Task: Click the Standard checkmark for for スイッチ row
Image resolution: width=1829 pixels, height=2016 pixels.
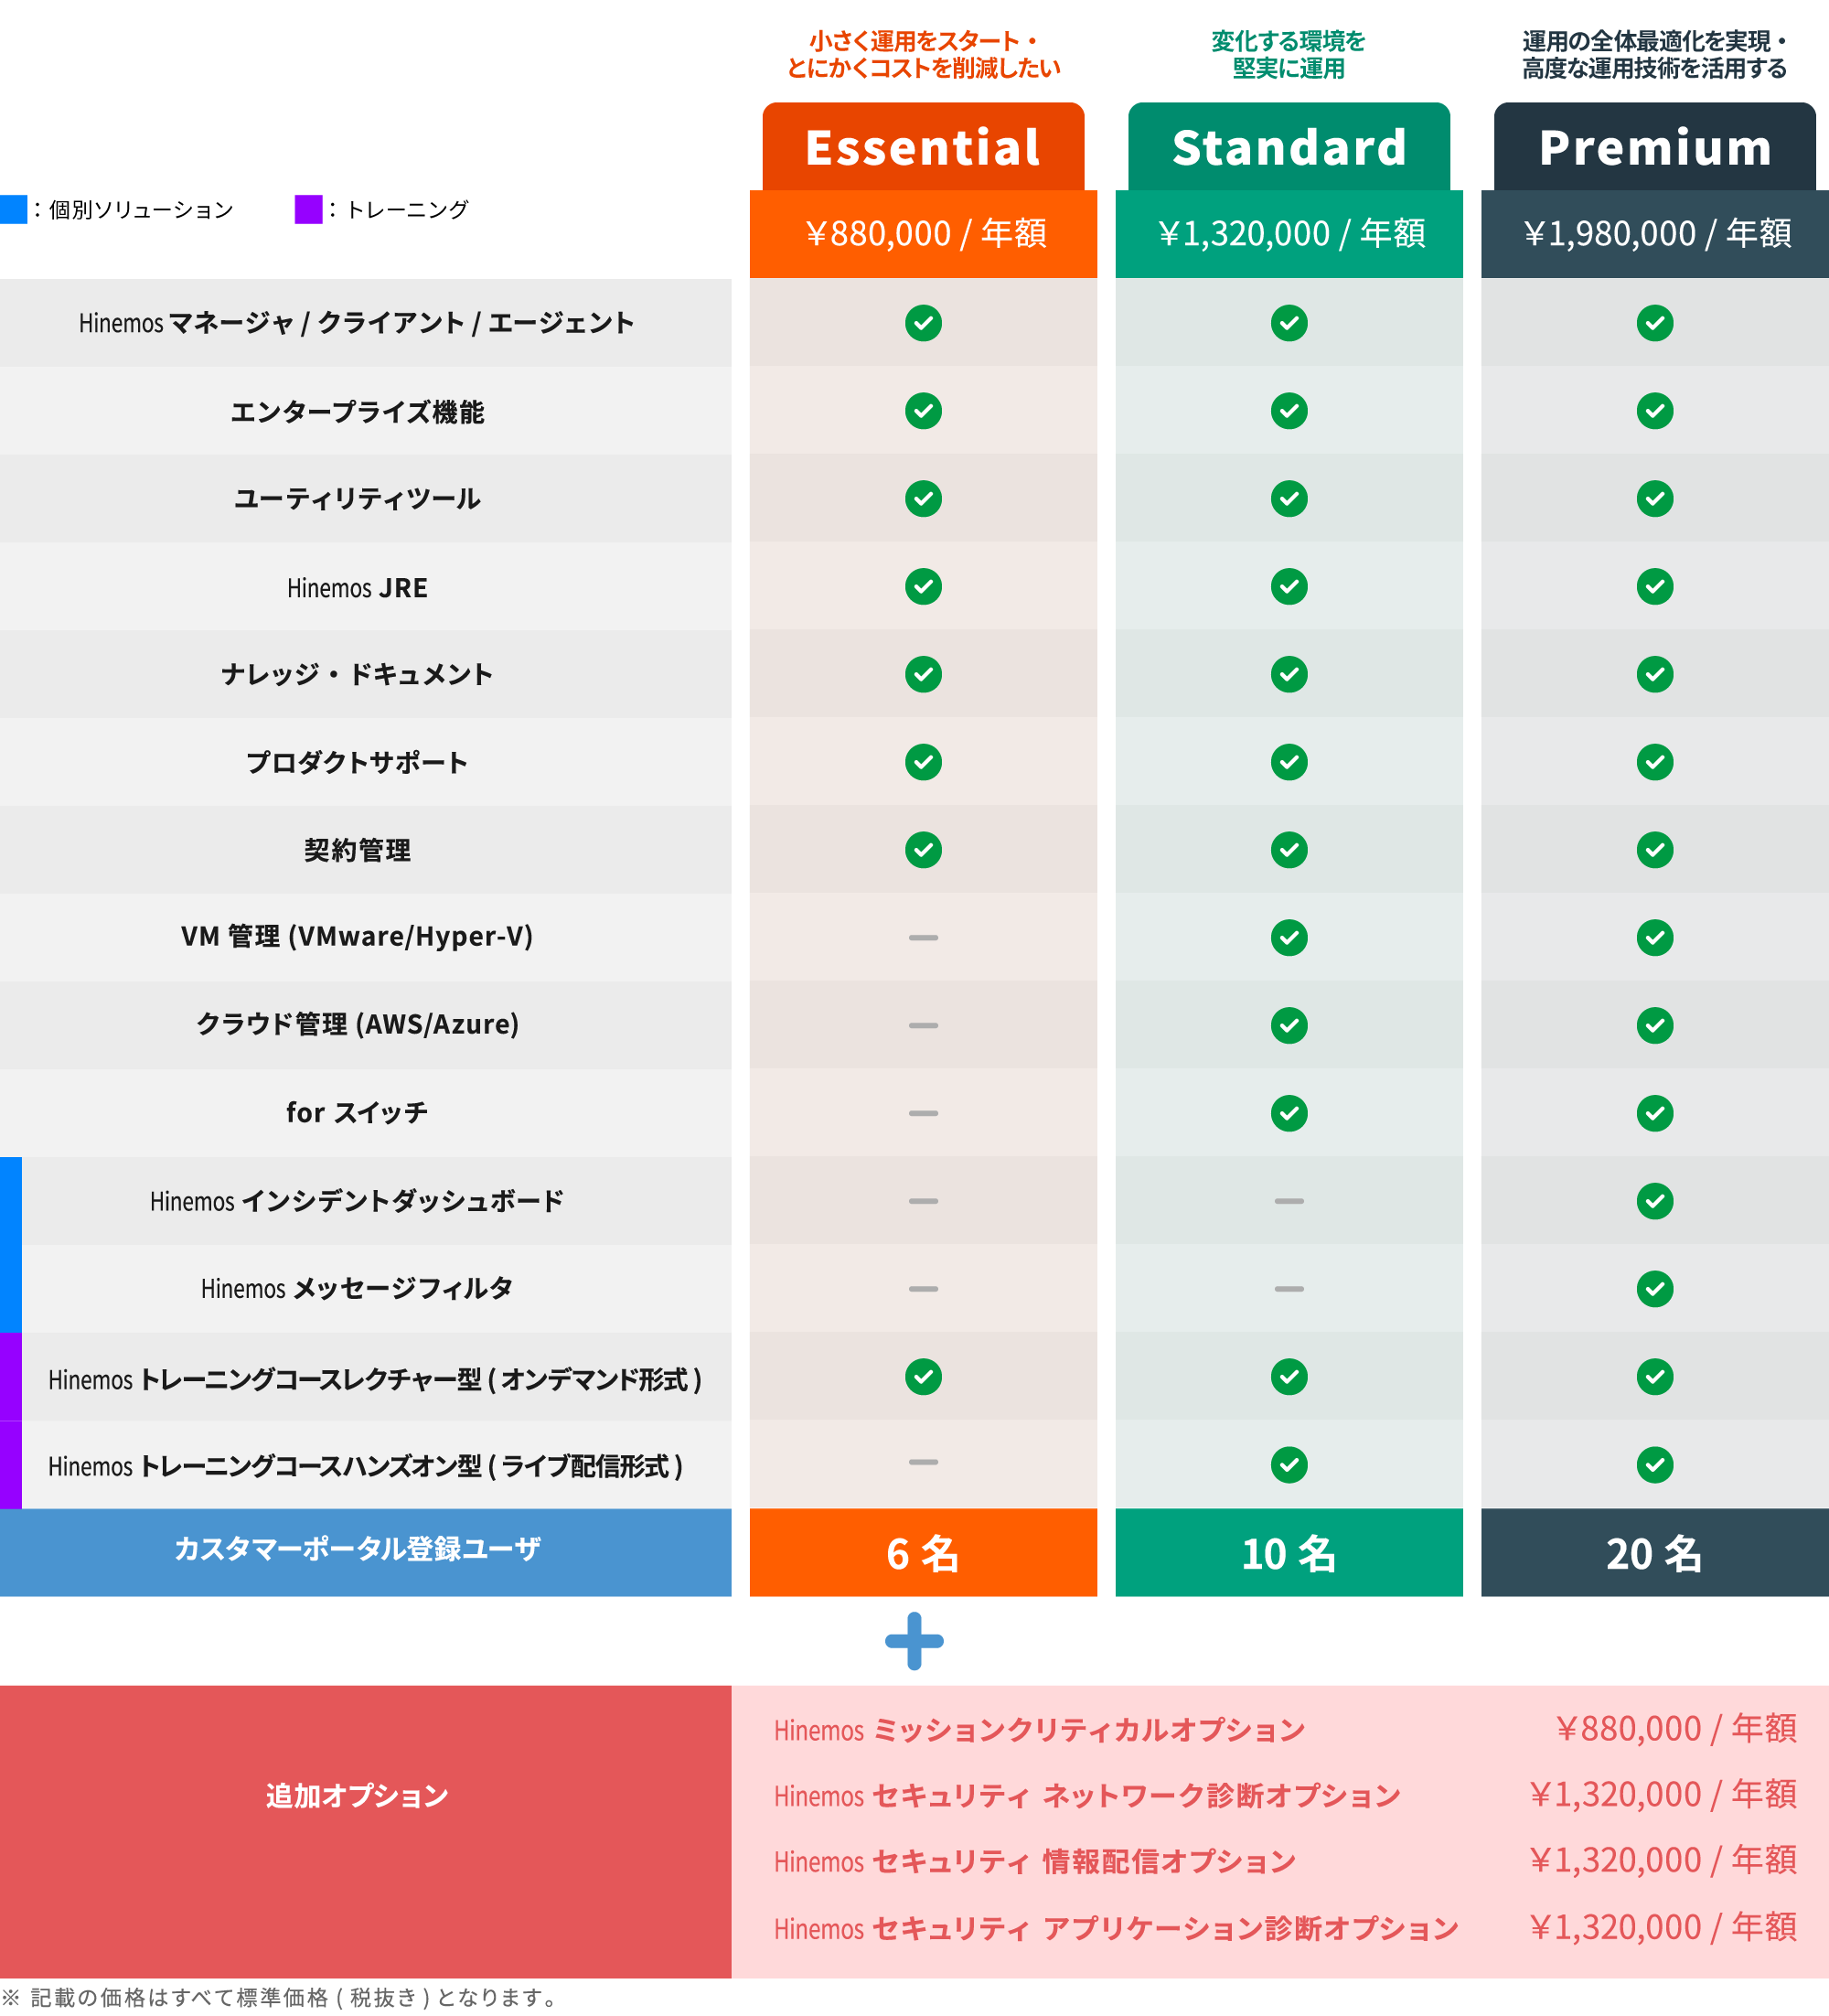Action: [1289, 1113]
